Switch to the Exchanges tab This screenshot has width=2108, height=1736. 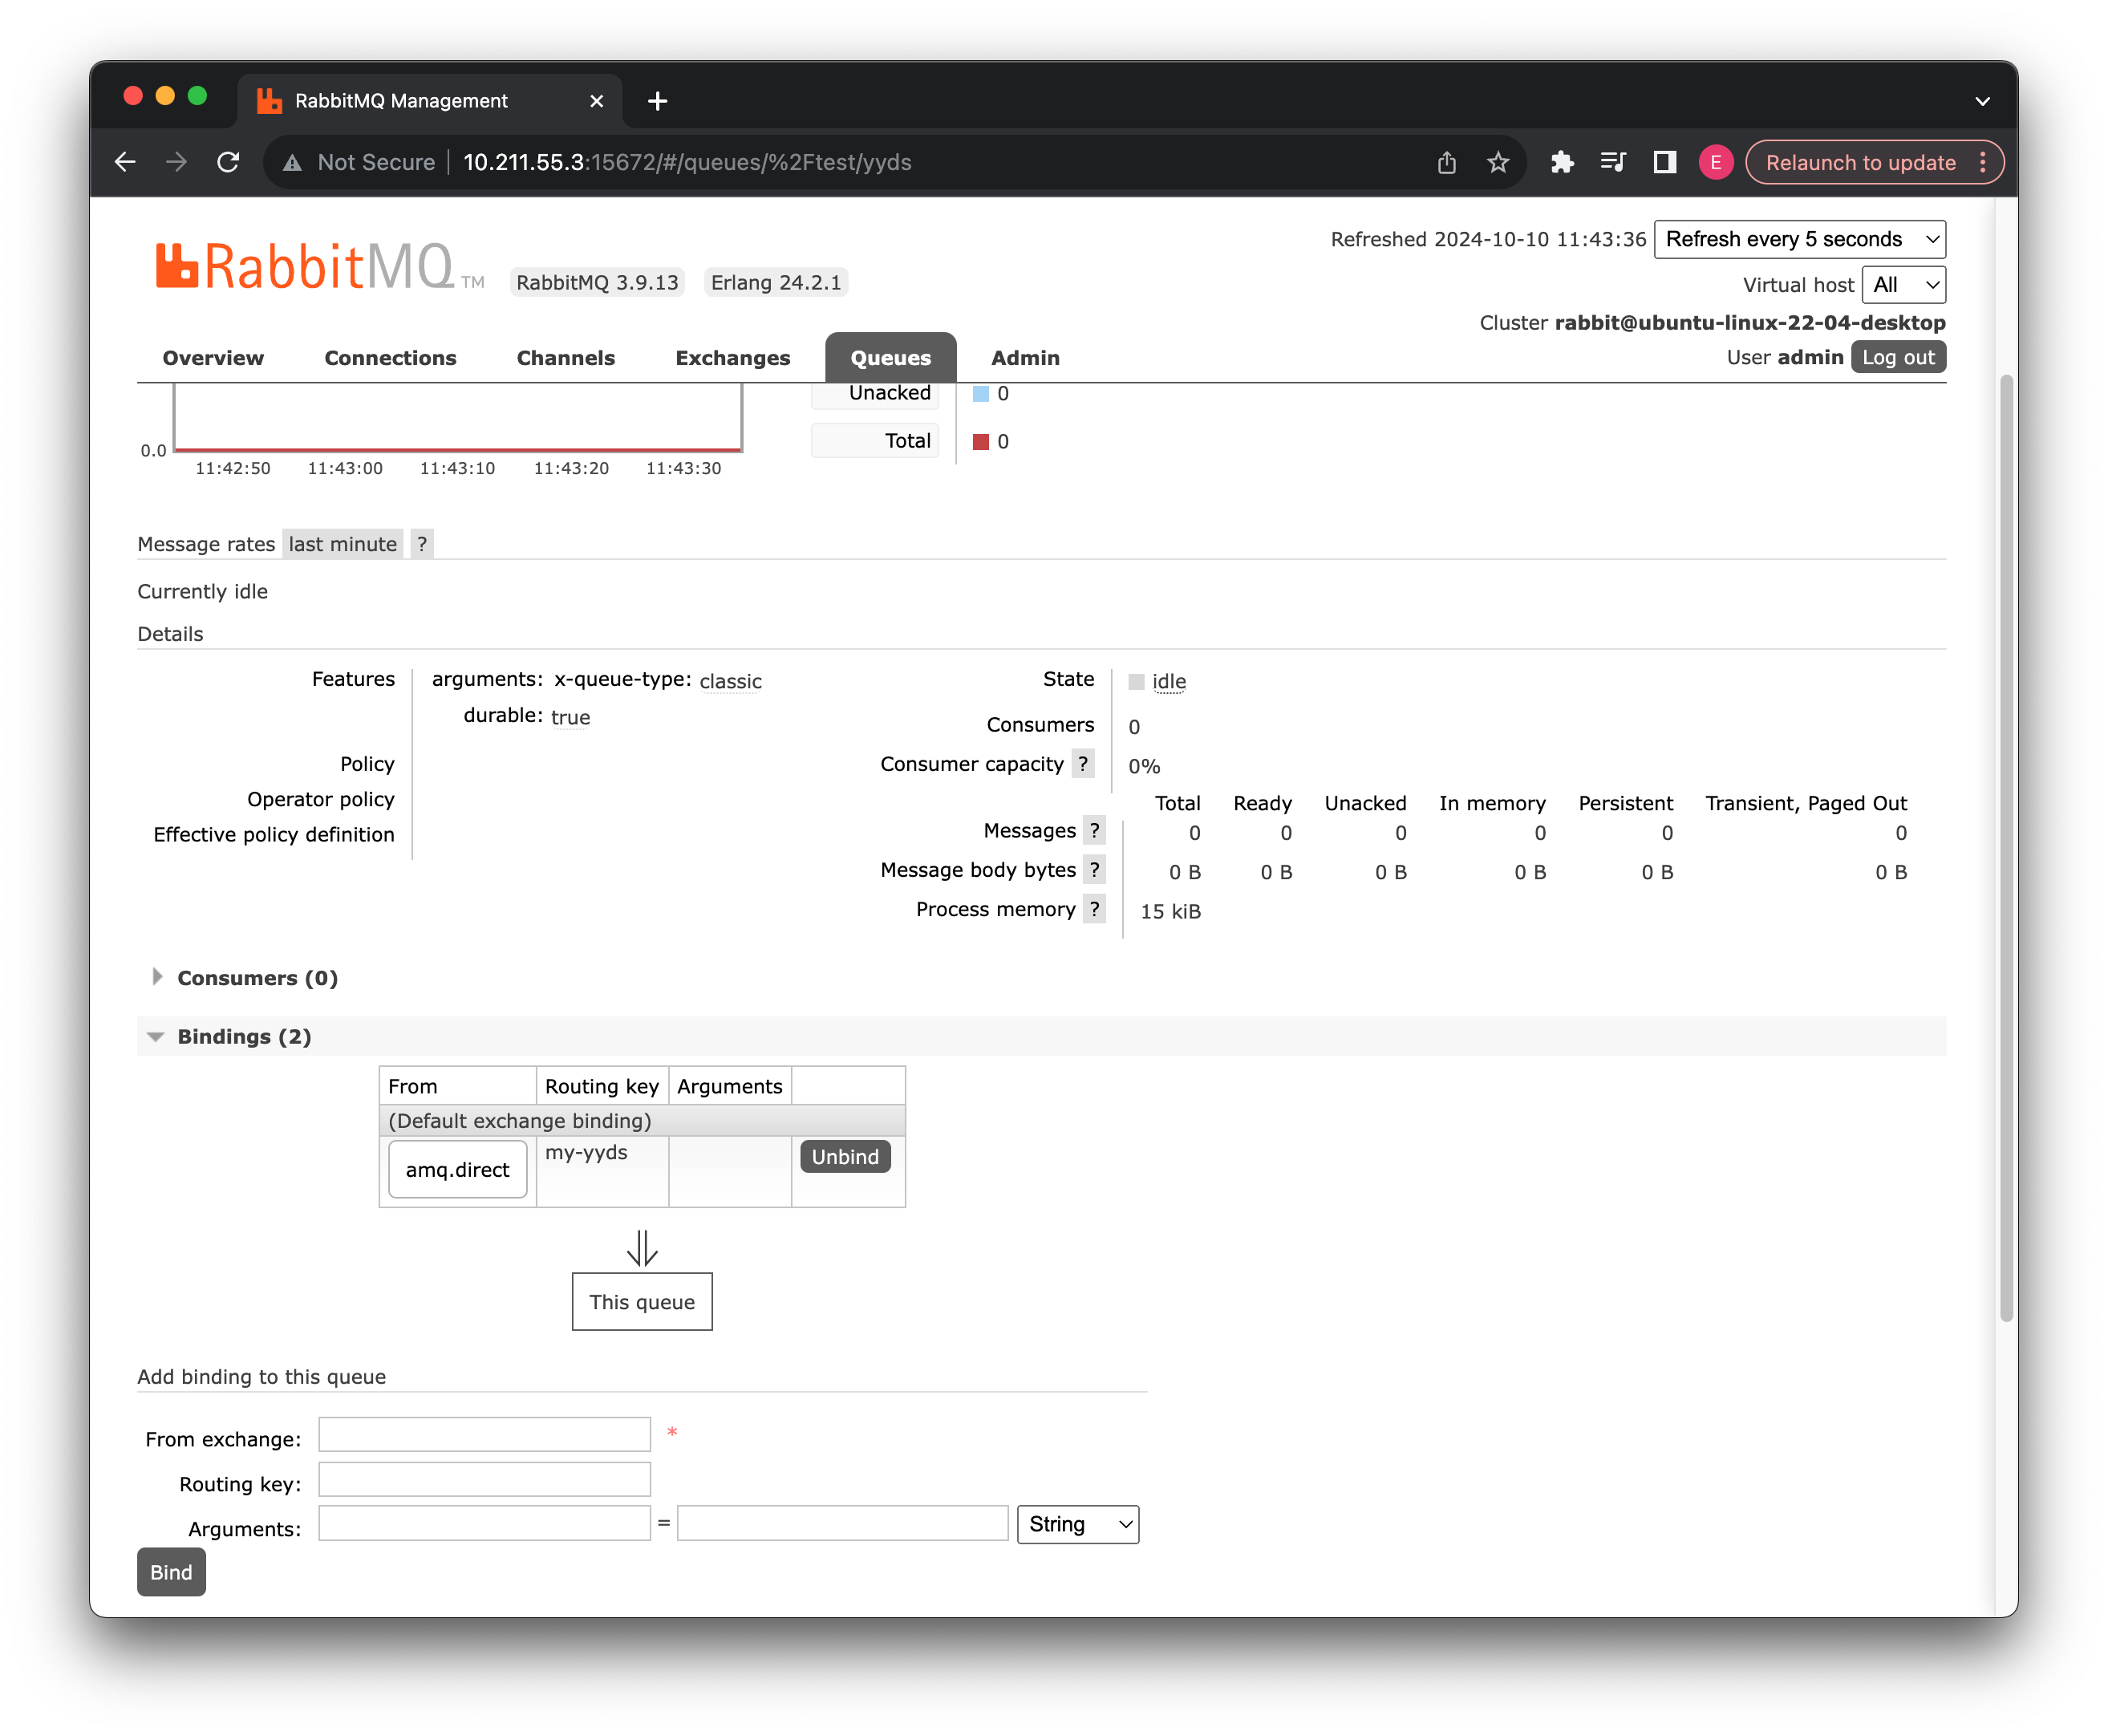point(732,358)
